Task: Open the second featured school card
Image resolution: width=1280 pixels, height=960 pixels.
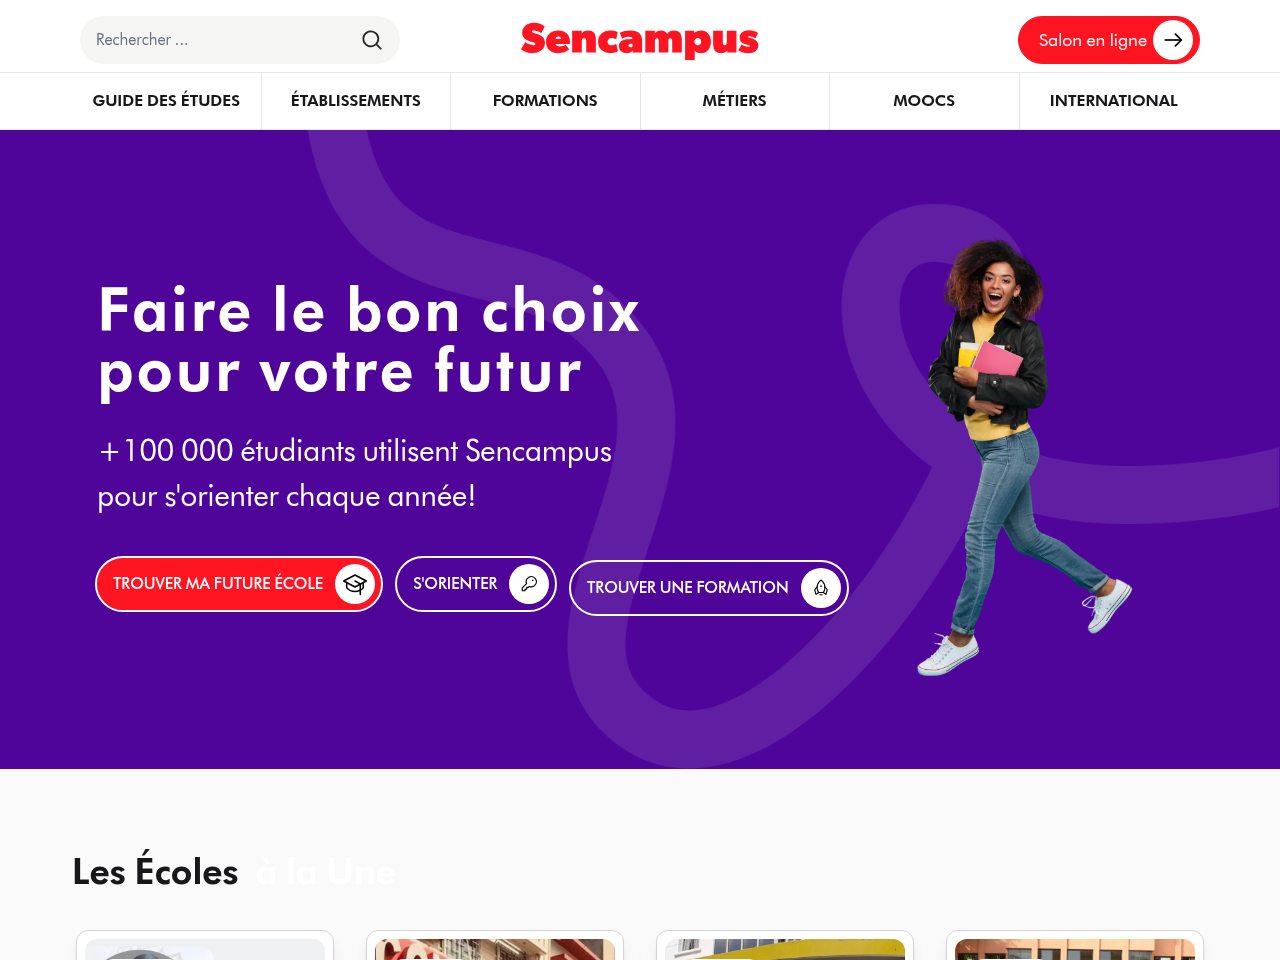Action: tap(495, 947)
